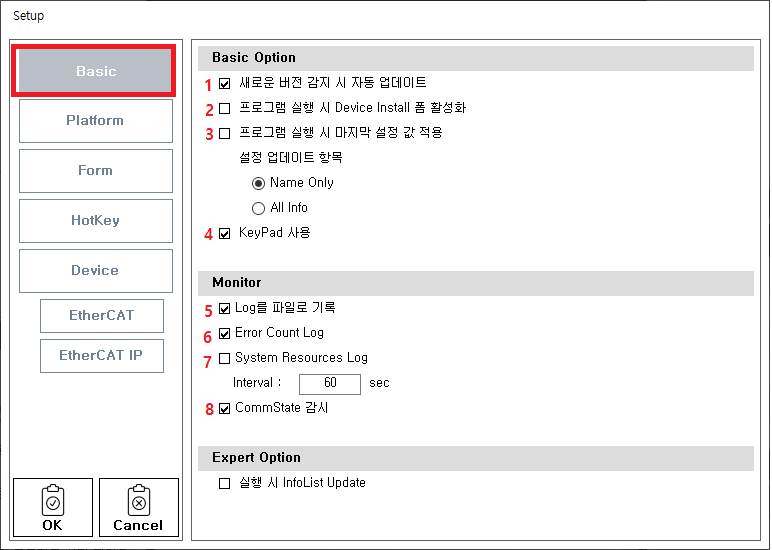
Task: Disable Log를 파일로 기록 checkbox
Action: (x=224, y=308)
